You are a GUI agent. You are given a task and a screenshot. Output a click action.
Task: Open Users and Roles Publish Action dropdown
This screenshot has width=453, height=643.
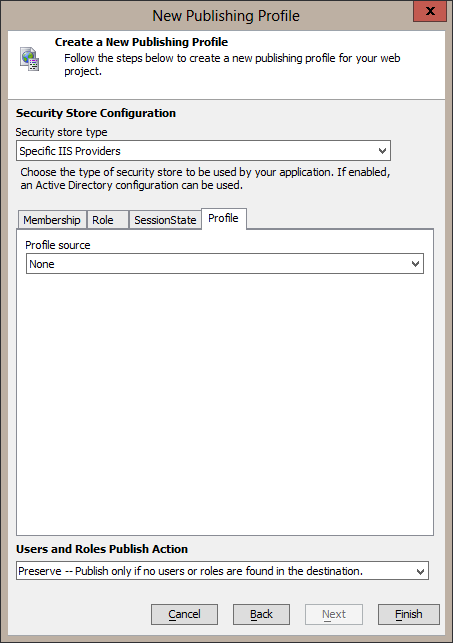pos(222,571)
